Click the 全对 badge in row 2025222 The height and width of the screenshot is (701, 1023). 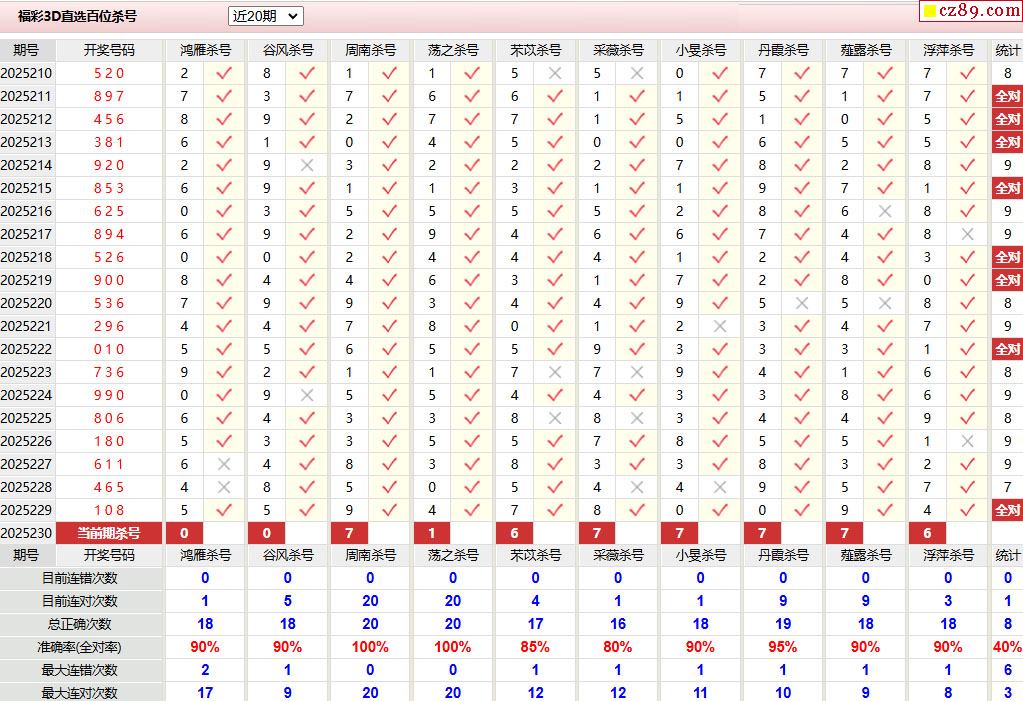tap(1007, 349)
